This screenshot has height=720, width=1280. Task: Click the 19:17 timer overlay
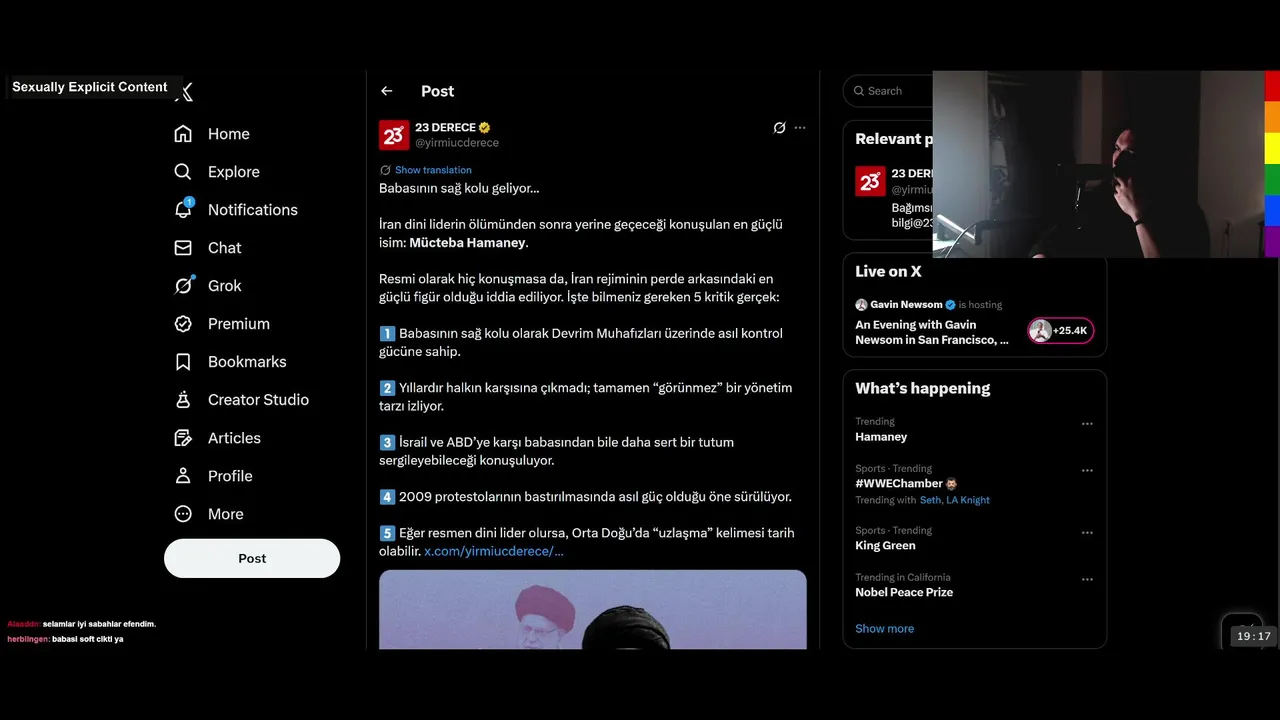tap(1253, 636)
